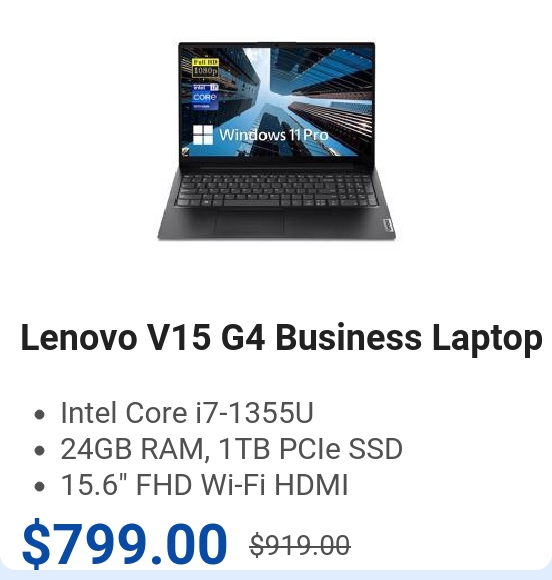This screenshot has width=552, height=580.
Task: Click the 15.6" FHD Wi-Fi HDMI line
Action: (204, 485)
